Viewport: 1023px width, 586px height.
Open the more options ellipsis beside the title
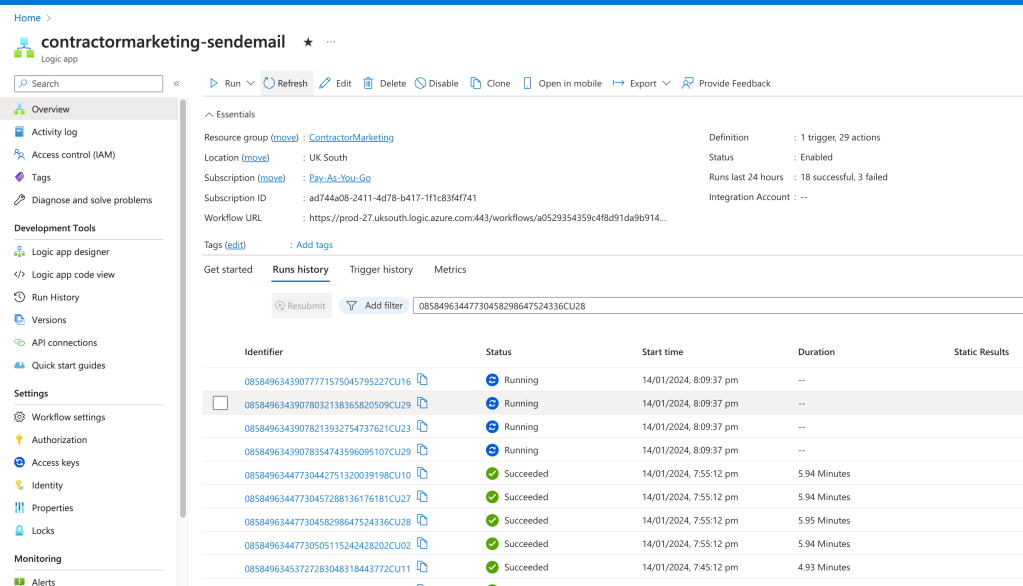pos(331,42)
